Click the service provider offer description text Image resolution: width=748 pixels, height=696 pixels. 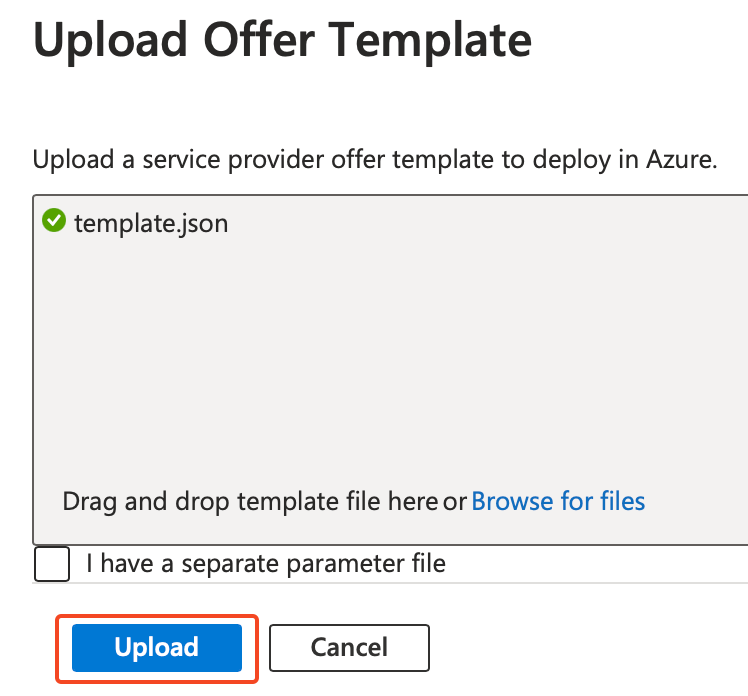coord(375,160)
